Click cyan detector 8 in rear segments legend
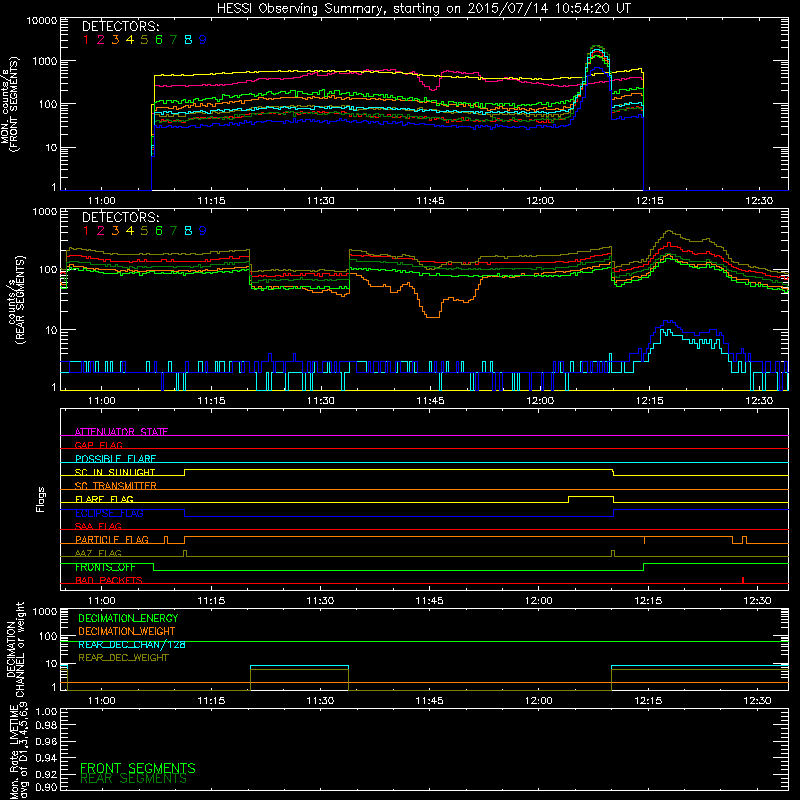 tap(188, 231)
